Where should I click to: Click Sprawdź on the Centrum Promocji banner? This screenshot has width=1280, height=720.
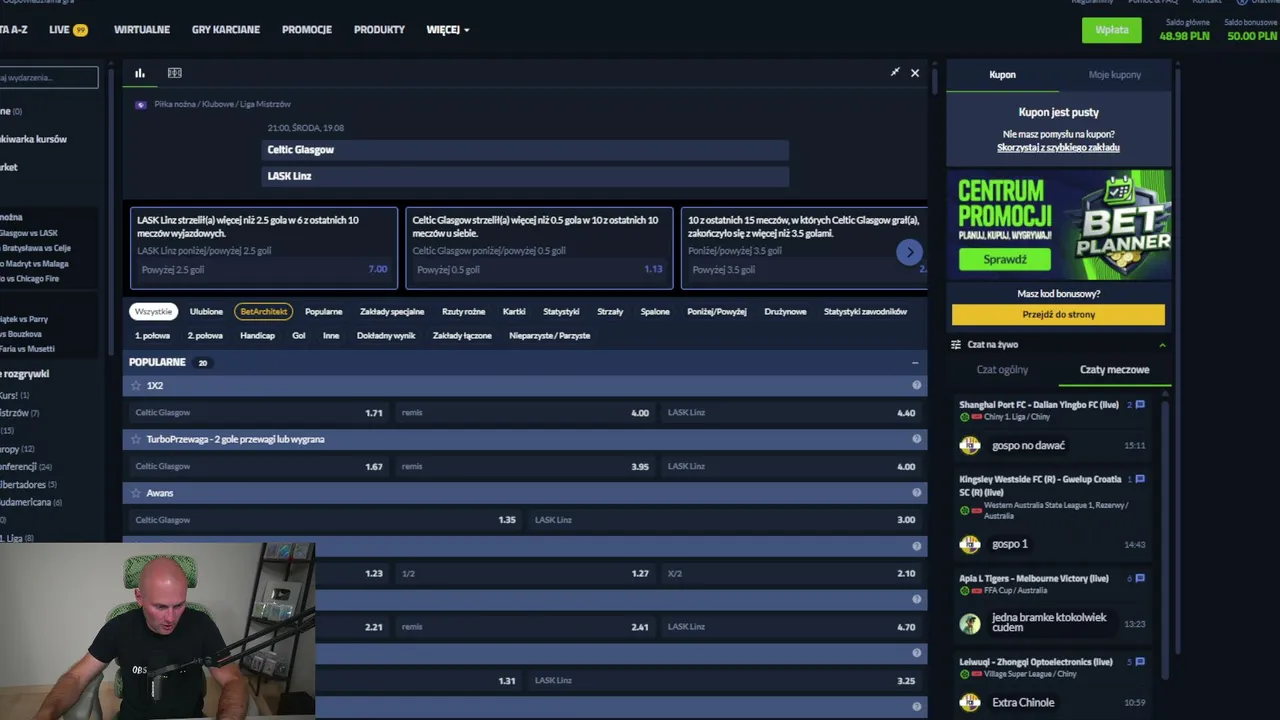(x=1005, y=260)
